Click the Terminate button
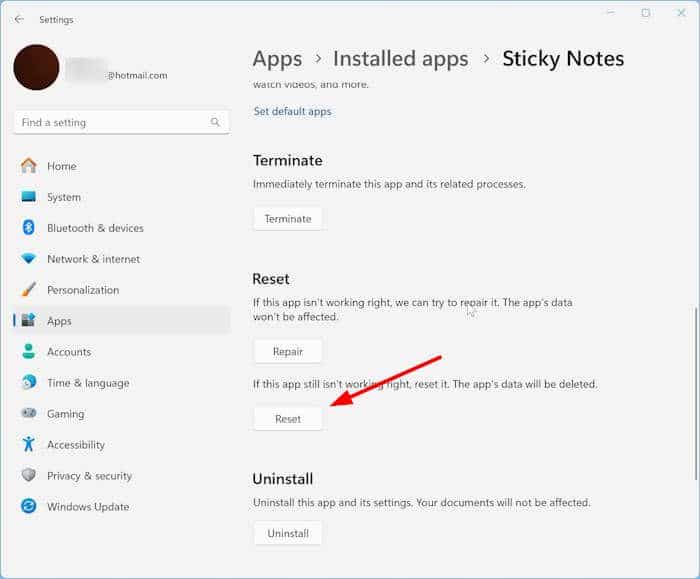The image size is (700, 579). point(288,219)
